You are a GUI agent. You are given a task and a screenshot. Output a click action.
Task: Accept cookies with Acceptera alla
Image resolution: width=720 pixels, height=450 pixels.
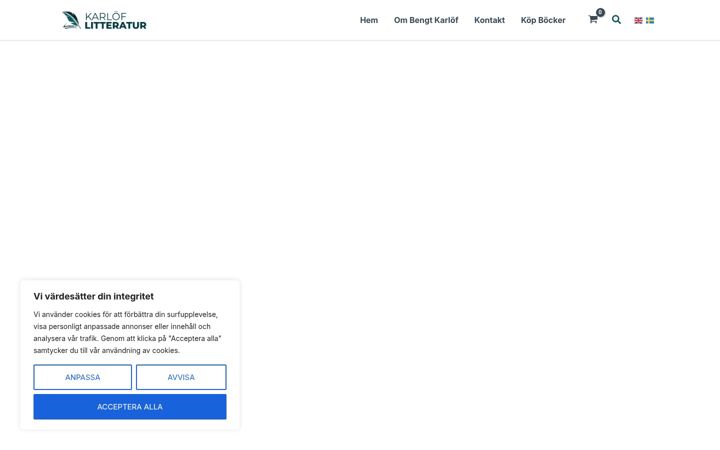pos(130,407)
